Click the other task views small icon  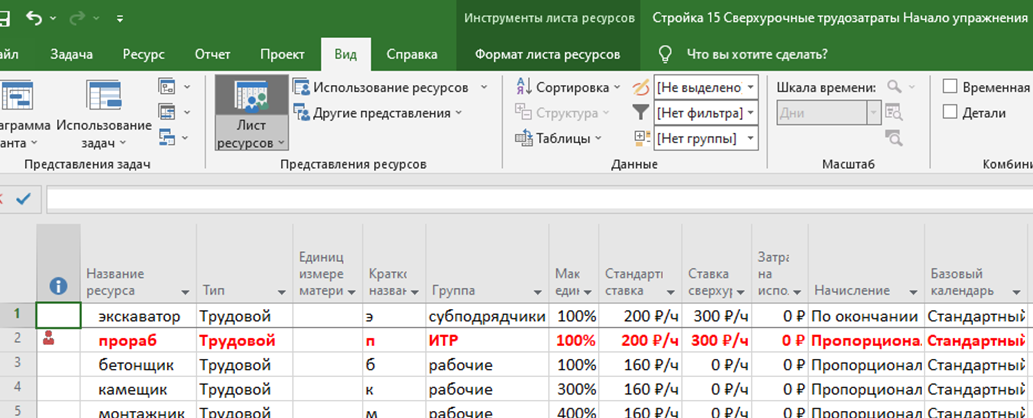pos(166,137)
